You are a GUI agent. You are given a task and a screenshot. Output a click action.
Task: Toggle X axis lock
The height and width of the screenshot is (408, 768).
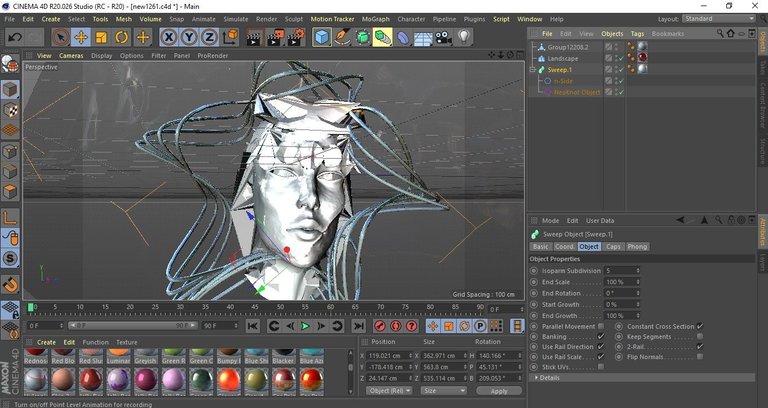click(x=168, y=37)
